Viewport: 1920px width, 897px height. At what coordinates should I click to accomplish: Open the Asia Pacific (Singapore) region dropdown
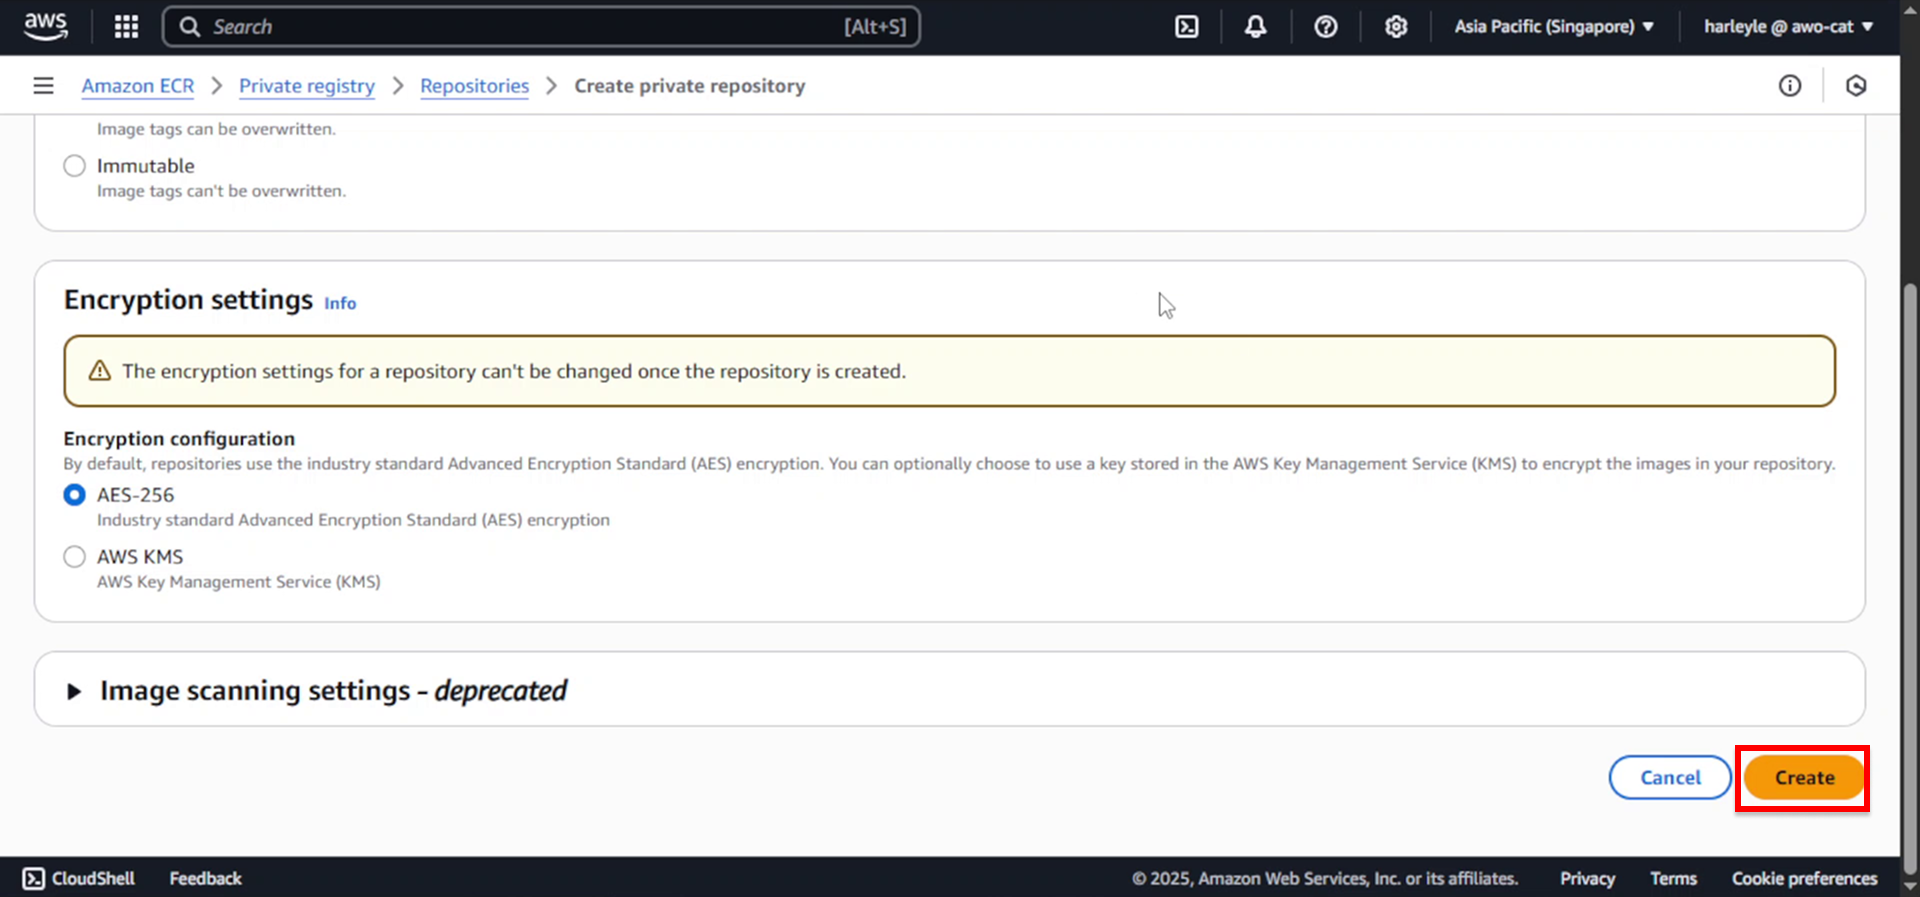[1554, 27]
